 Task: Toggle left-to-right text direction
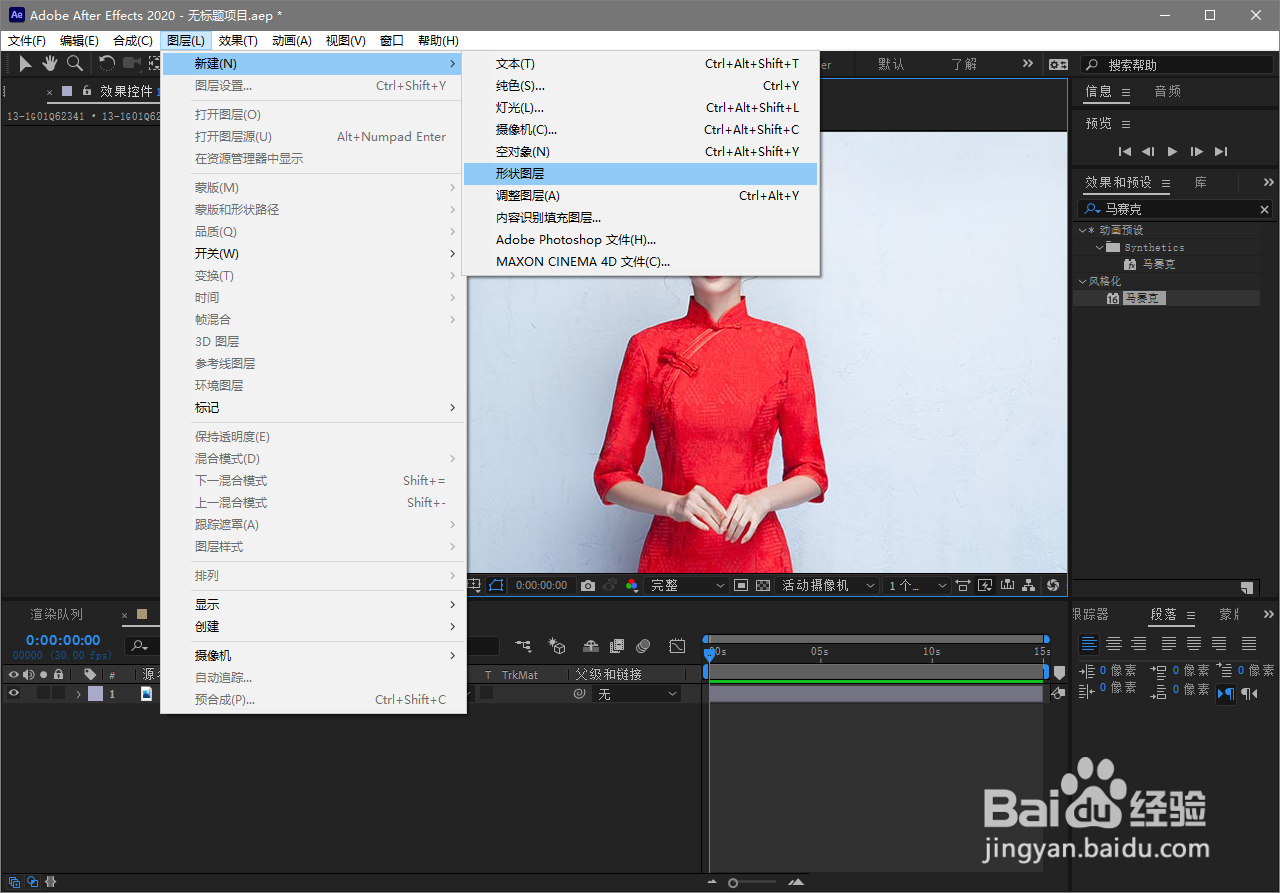[x=1226, y=693]
